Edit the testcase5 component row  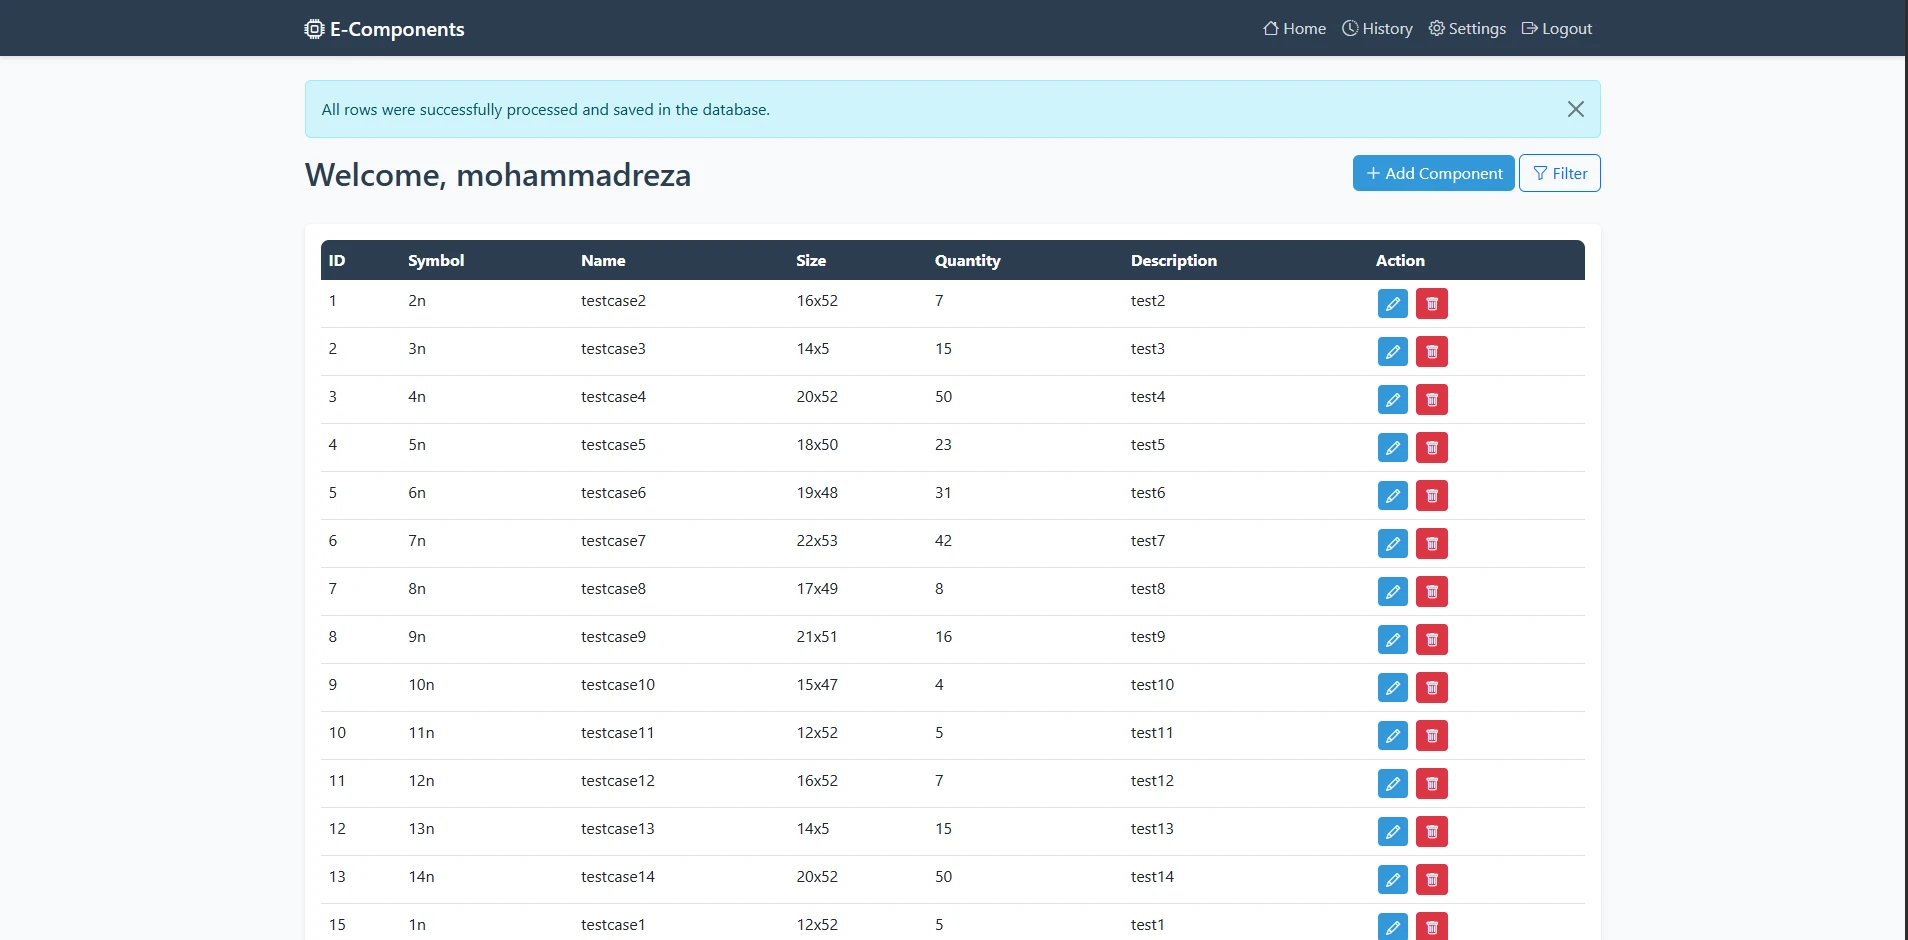(x=1392, y=447)
